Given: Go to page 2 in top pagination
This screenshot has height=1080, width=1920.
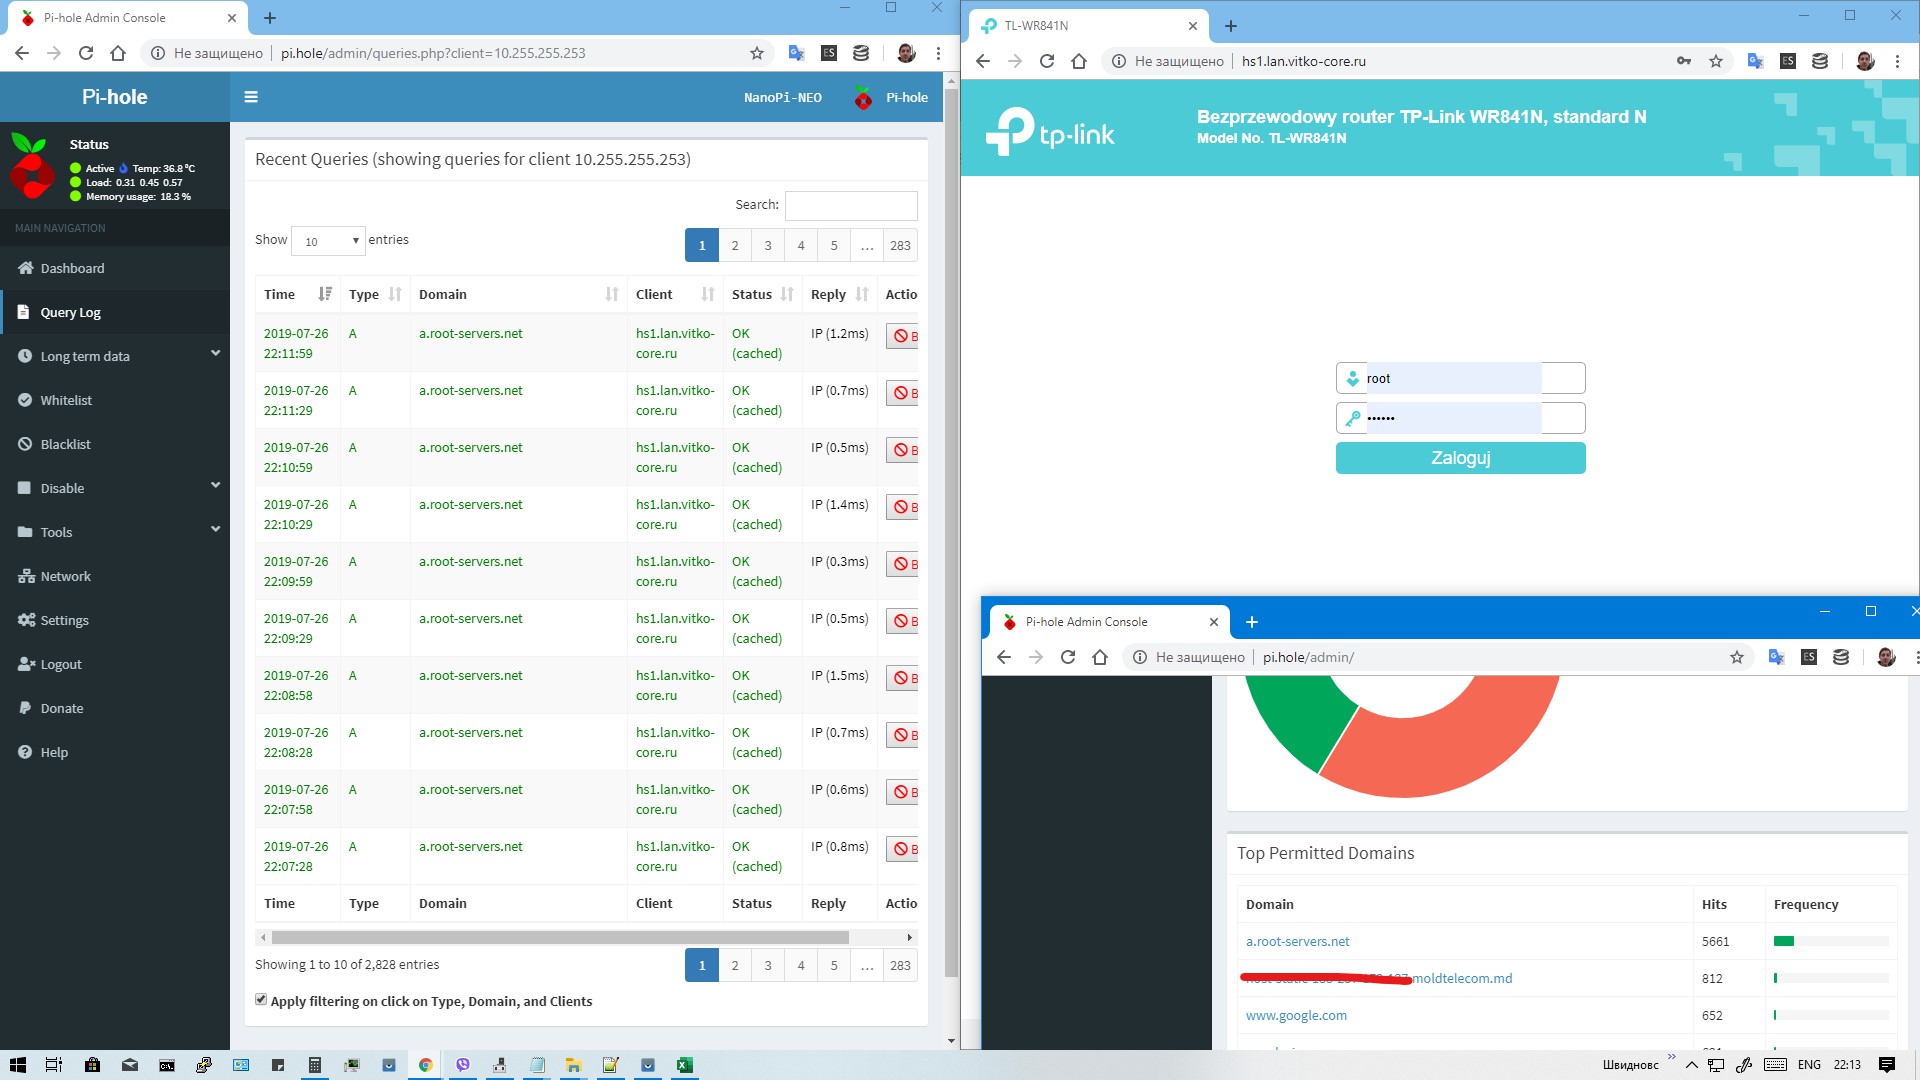Looking at the screenshot, I should pyautogui.click(x=735, y=245).
